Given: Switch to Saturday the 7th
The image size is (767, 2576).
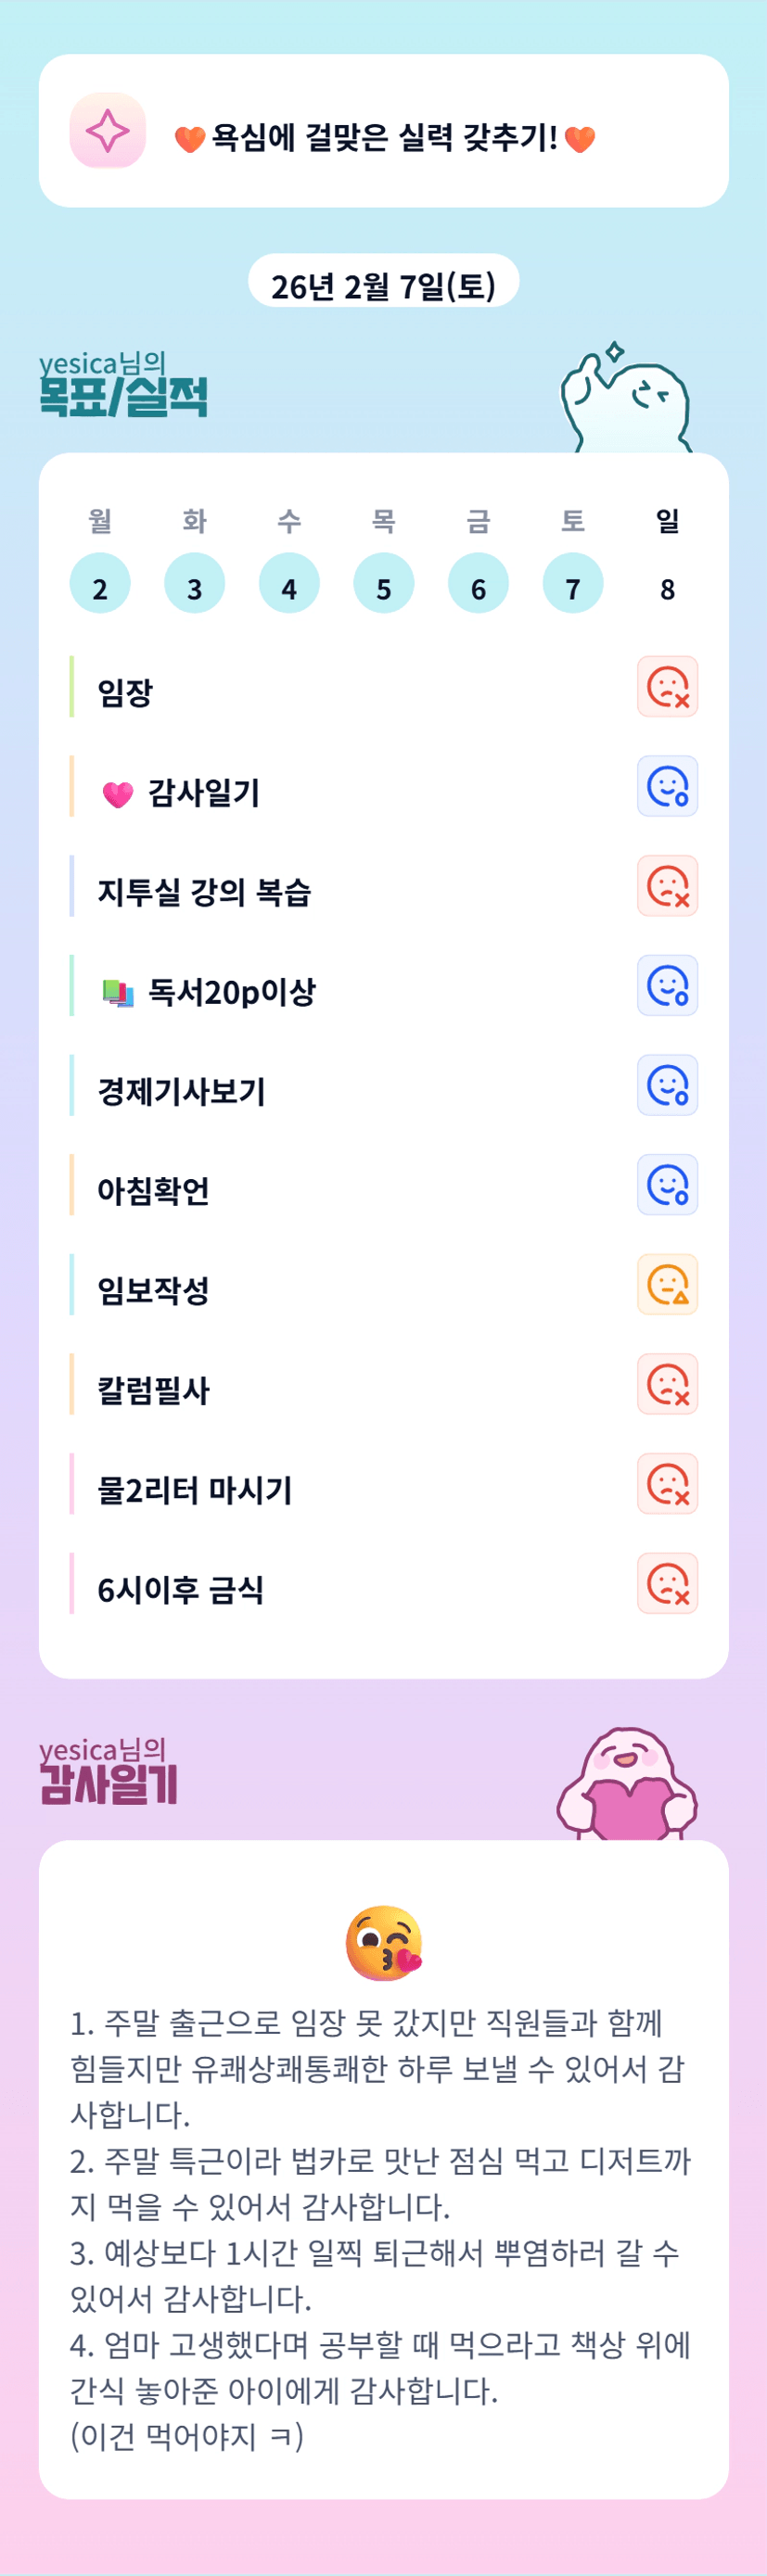Looking at the screenshot, I should tap(573, 583).
